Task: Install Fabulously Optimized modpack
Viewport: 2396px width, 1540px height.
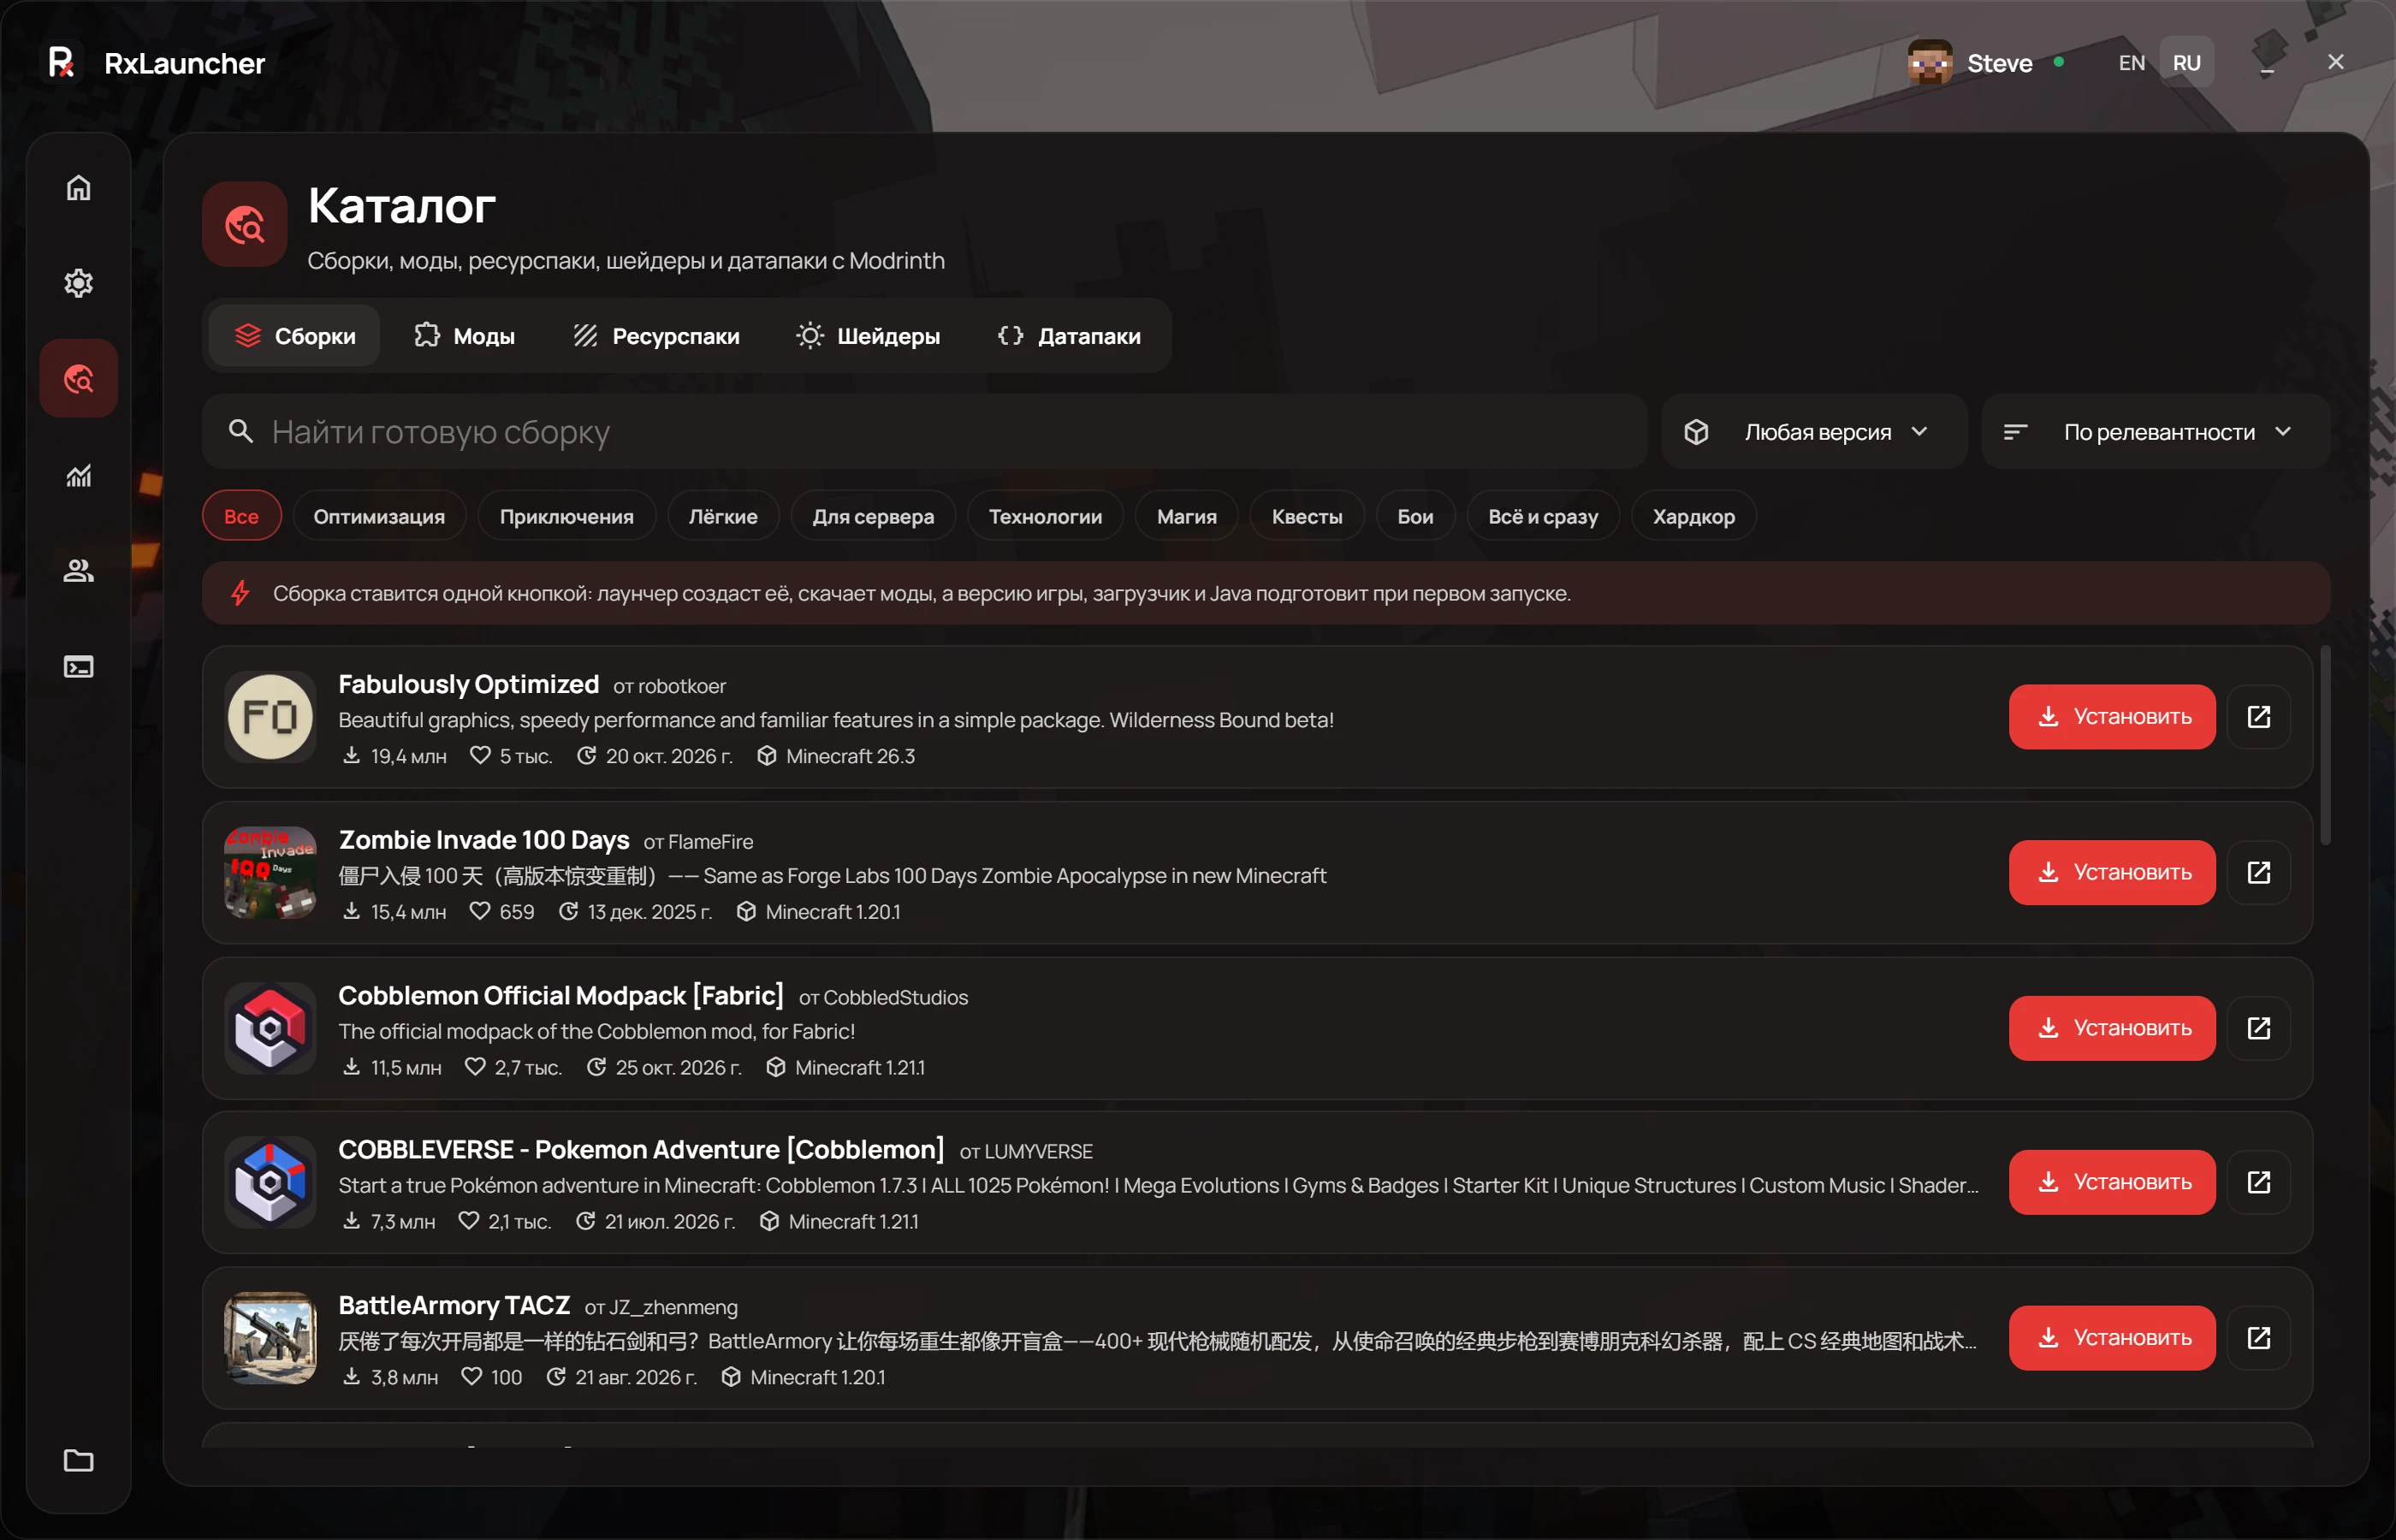Action: pos(2112,717)
